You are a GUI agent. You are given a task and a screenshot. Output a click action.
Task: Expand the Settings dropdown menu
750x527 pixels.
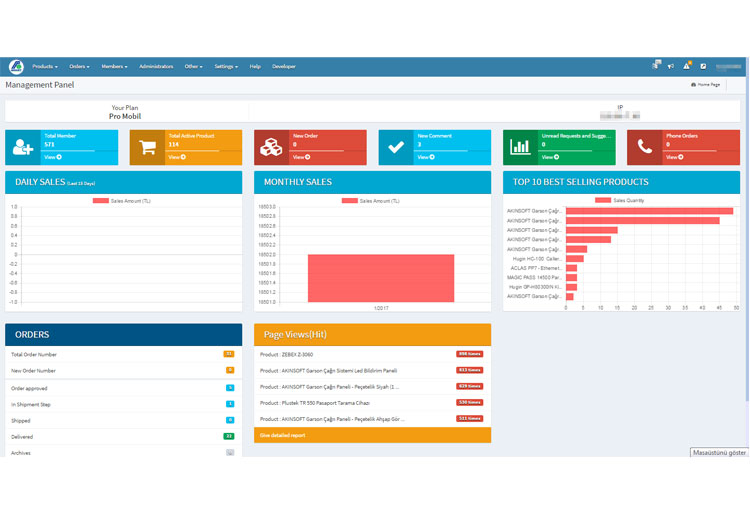[x=226, y=66]
